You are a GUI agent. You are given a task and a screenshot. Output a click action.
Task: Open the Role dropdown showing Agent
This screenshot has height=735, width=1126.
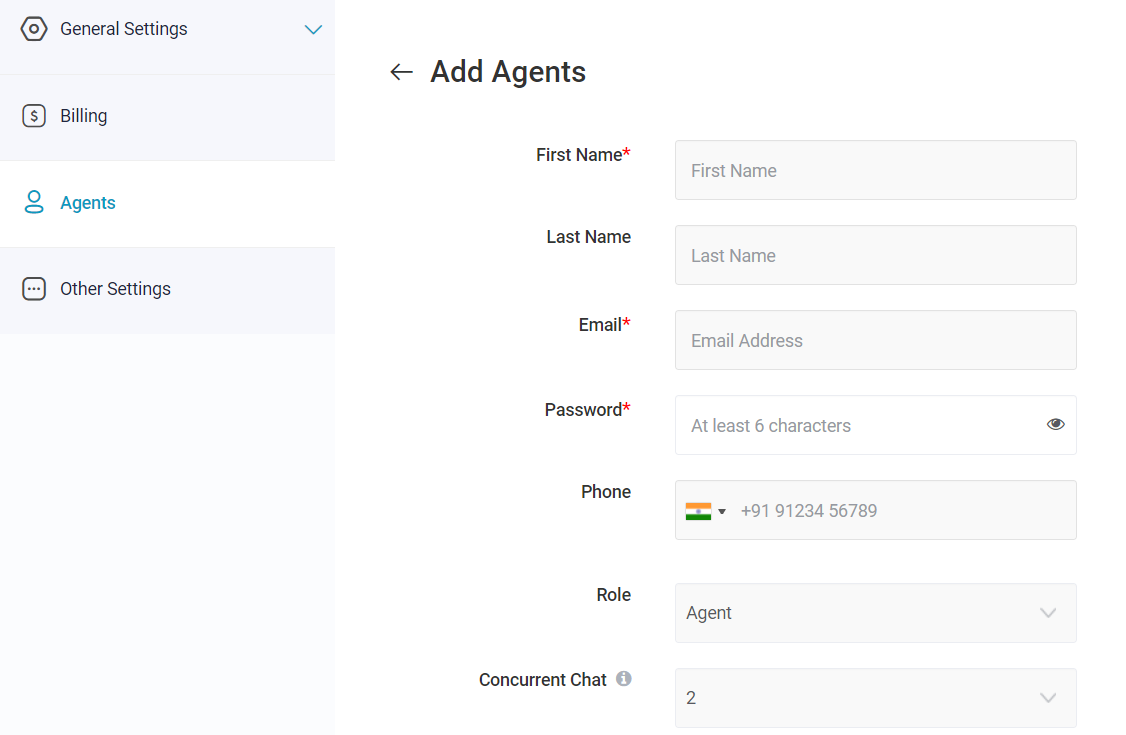point(875,613)
